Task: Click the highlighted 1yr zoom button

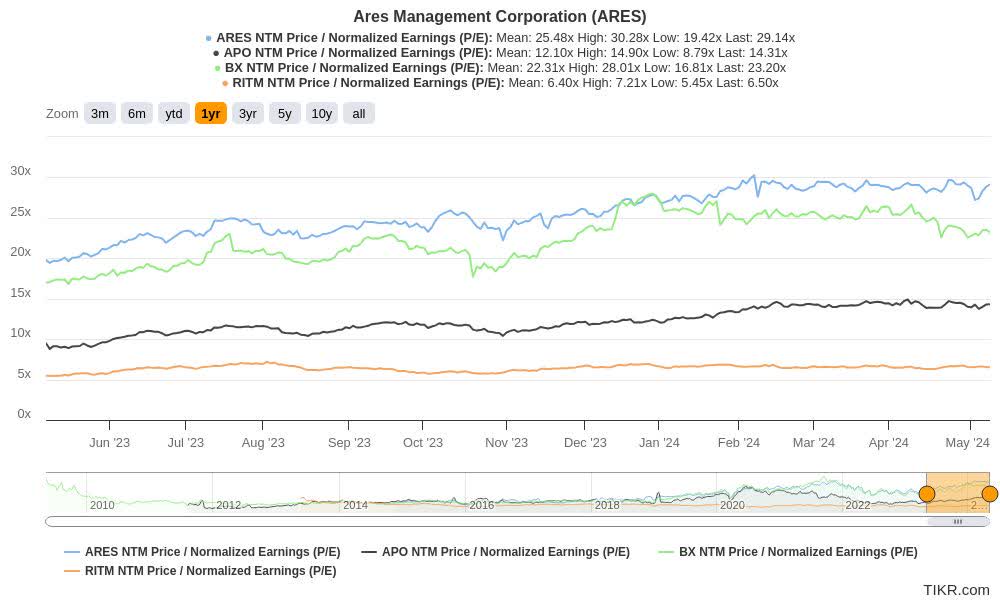Action: [209, 113]
